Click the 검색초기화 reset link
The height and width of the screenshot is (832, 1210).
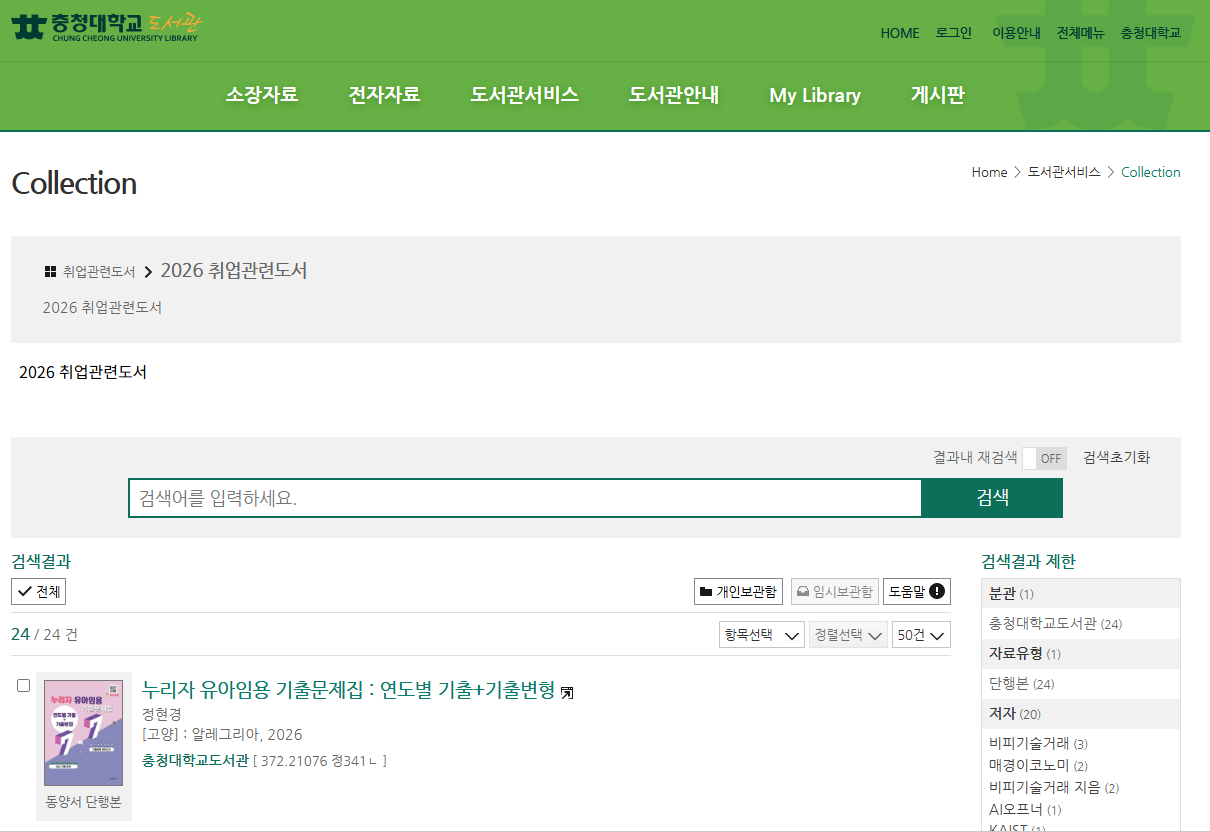pyautogui.click(x=1116, y=457)
